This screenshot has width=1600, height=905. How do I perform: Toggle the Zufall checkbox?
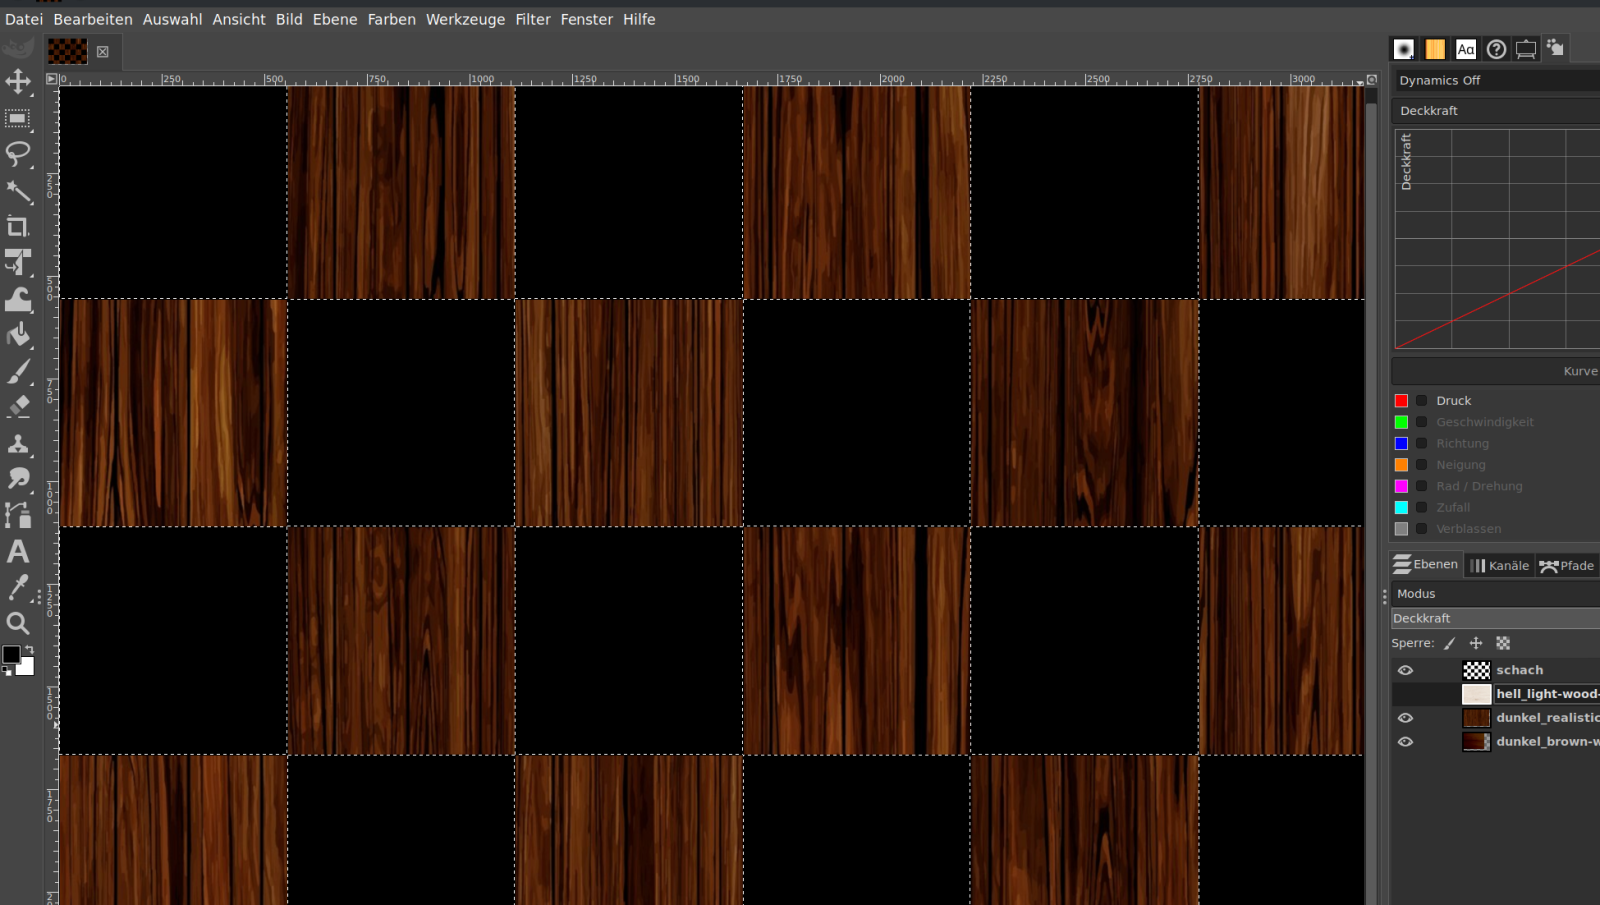pyautogui.click(x=1421, y=508)
